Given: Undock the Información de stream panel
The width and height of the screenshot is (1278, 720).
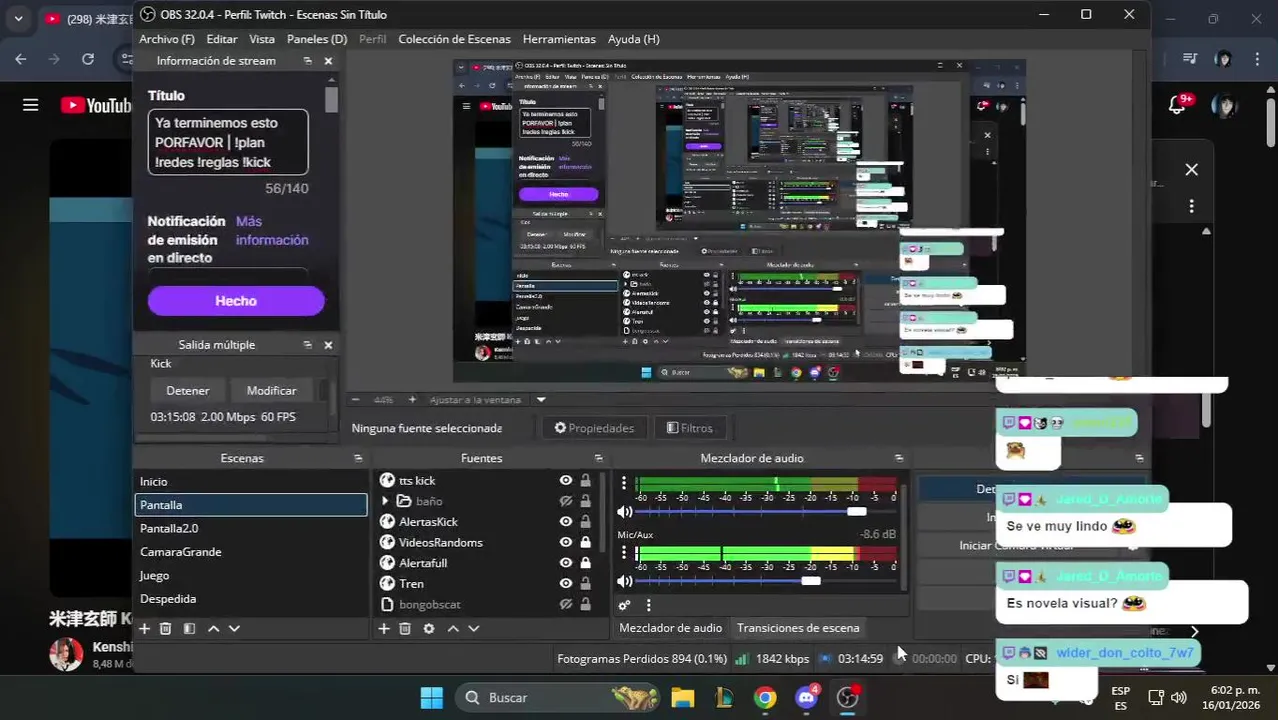Looking at the screenshot, I should click(x=308, y=61).
